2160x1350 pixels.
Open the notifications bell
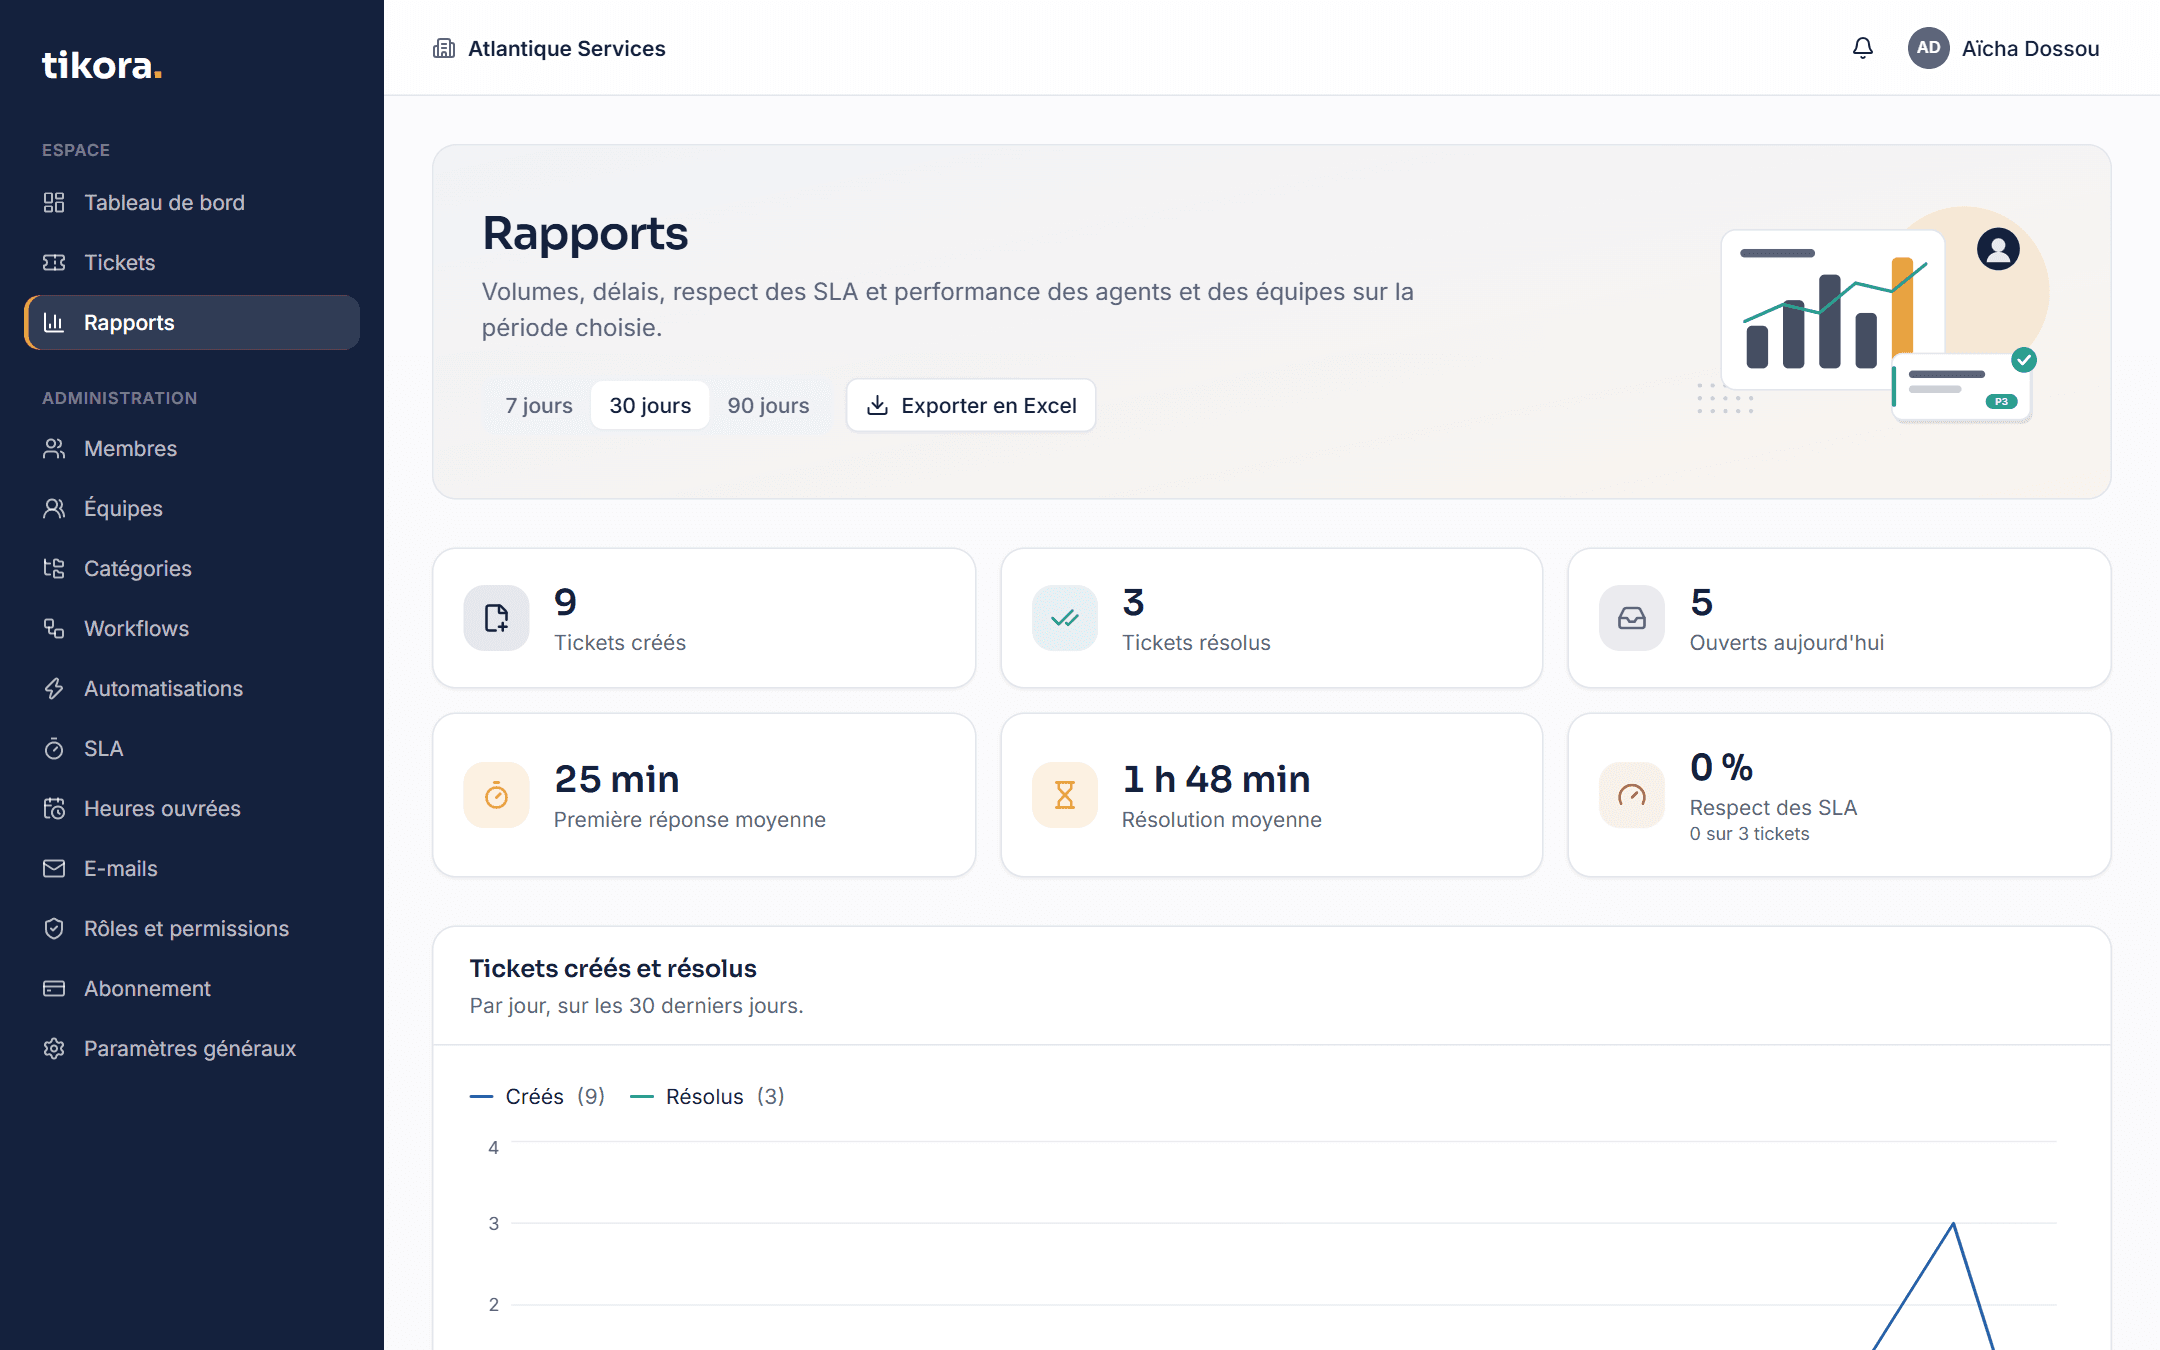tap(1862, 48)
